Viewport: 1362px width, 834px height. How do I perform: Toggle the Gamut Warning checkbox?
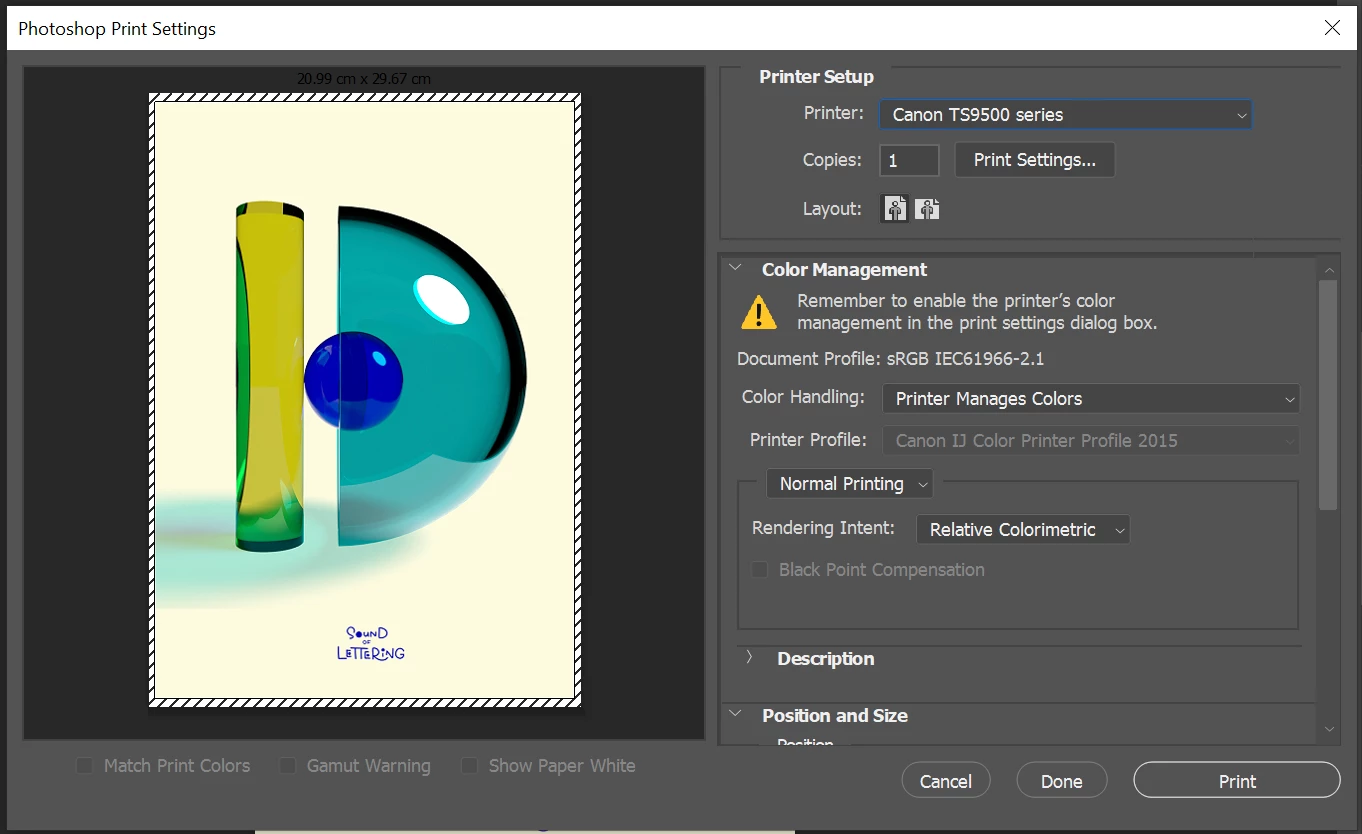pyautogui.click(x=288, y=766)
